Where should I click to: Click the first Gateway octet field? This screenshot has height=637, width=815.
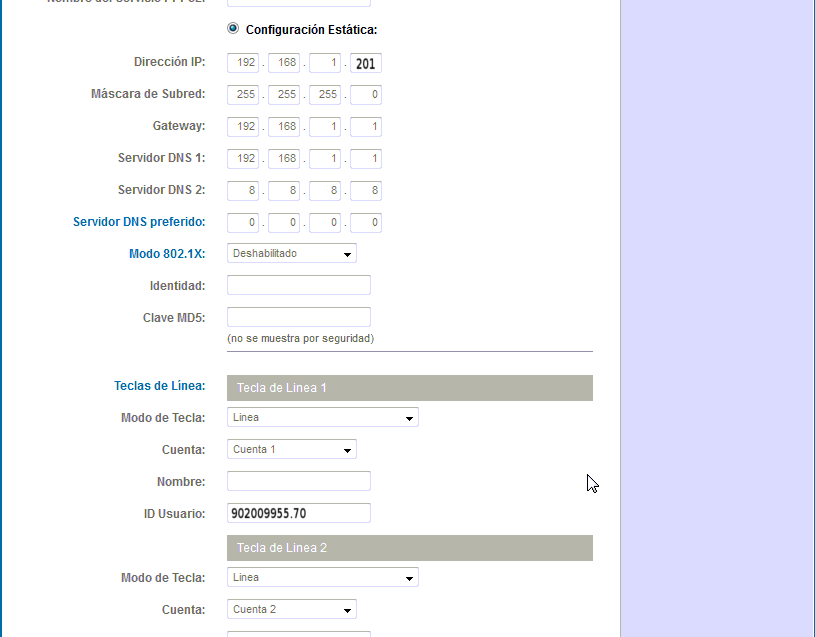click(242, 126)
